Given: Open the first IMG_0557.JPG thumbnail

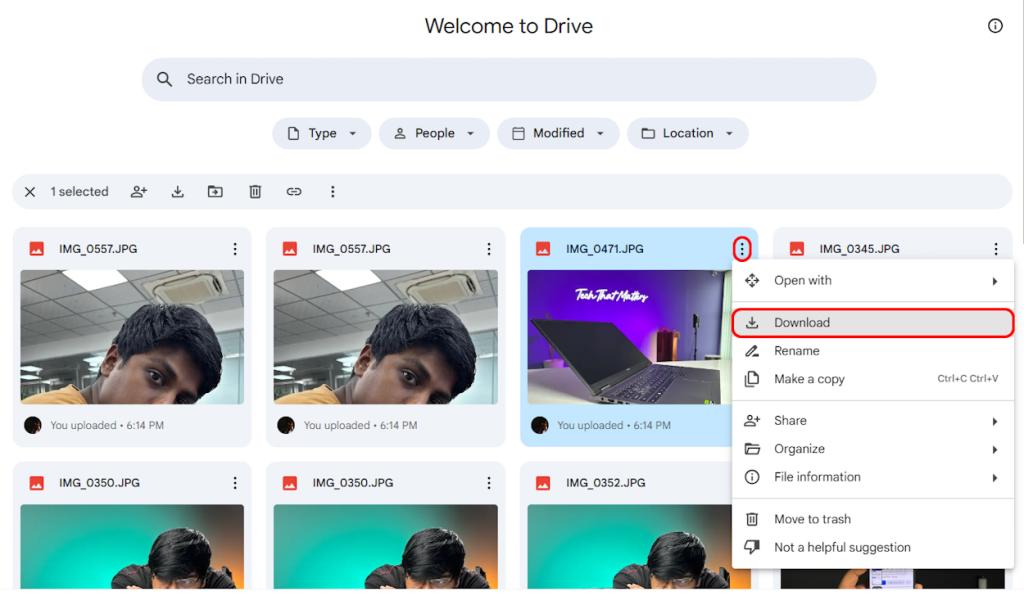Looking at the screenshot, I should [x=132, y=337].
